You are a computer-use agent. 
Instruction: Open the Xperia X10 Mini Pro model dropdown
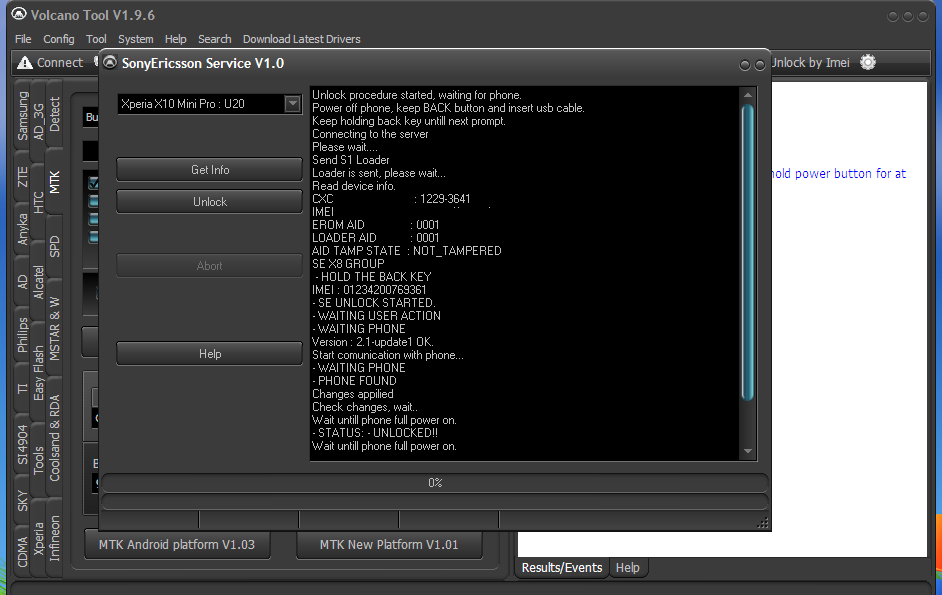click(x=292, y=104)
